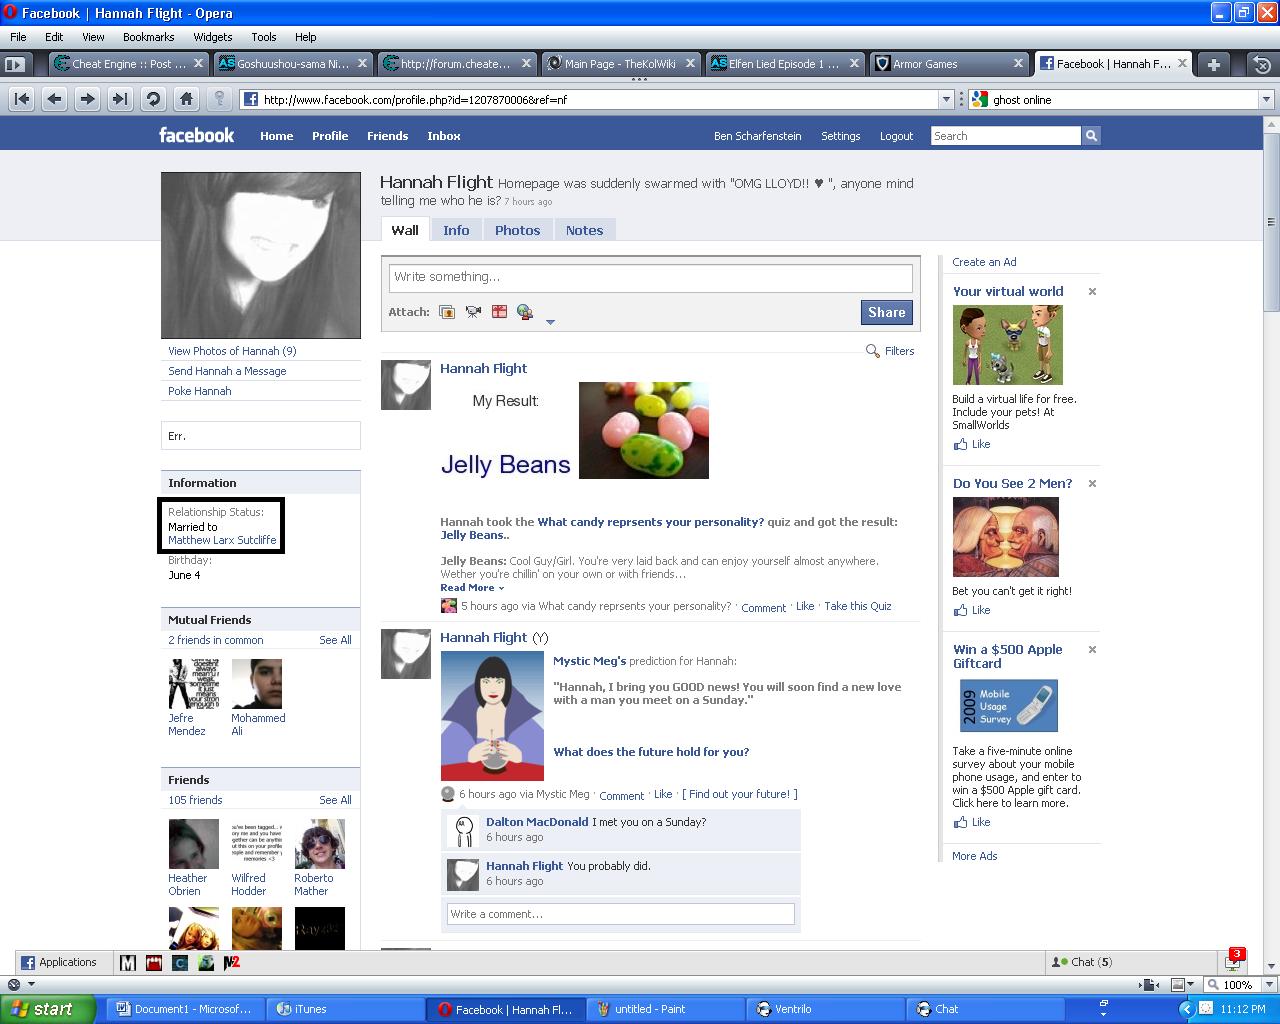Close the Cheat Engine tab
Image resolution: width=1280 pixels, height=1024 pixels.
tap(198, 63)
